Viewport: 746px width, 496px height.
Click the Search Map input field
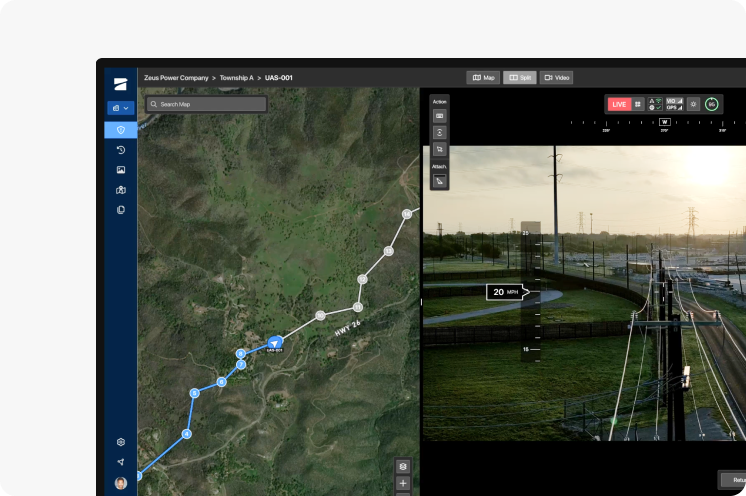[206, 104]
